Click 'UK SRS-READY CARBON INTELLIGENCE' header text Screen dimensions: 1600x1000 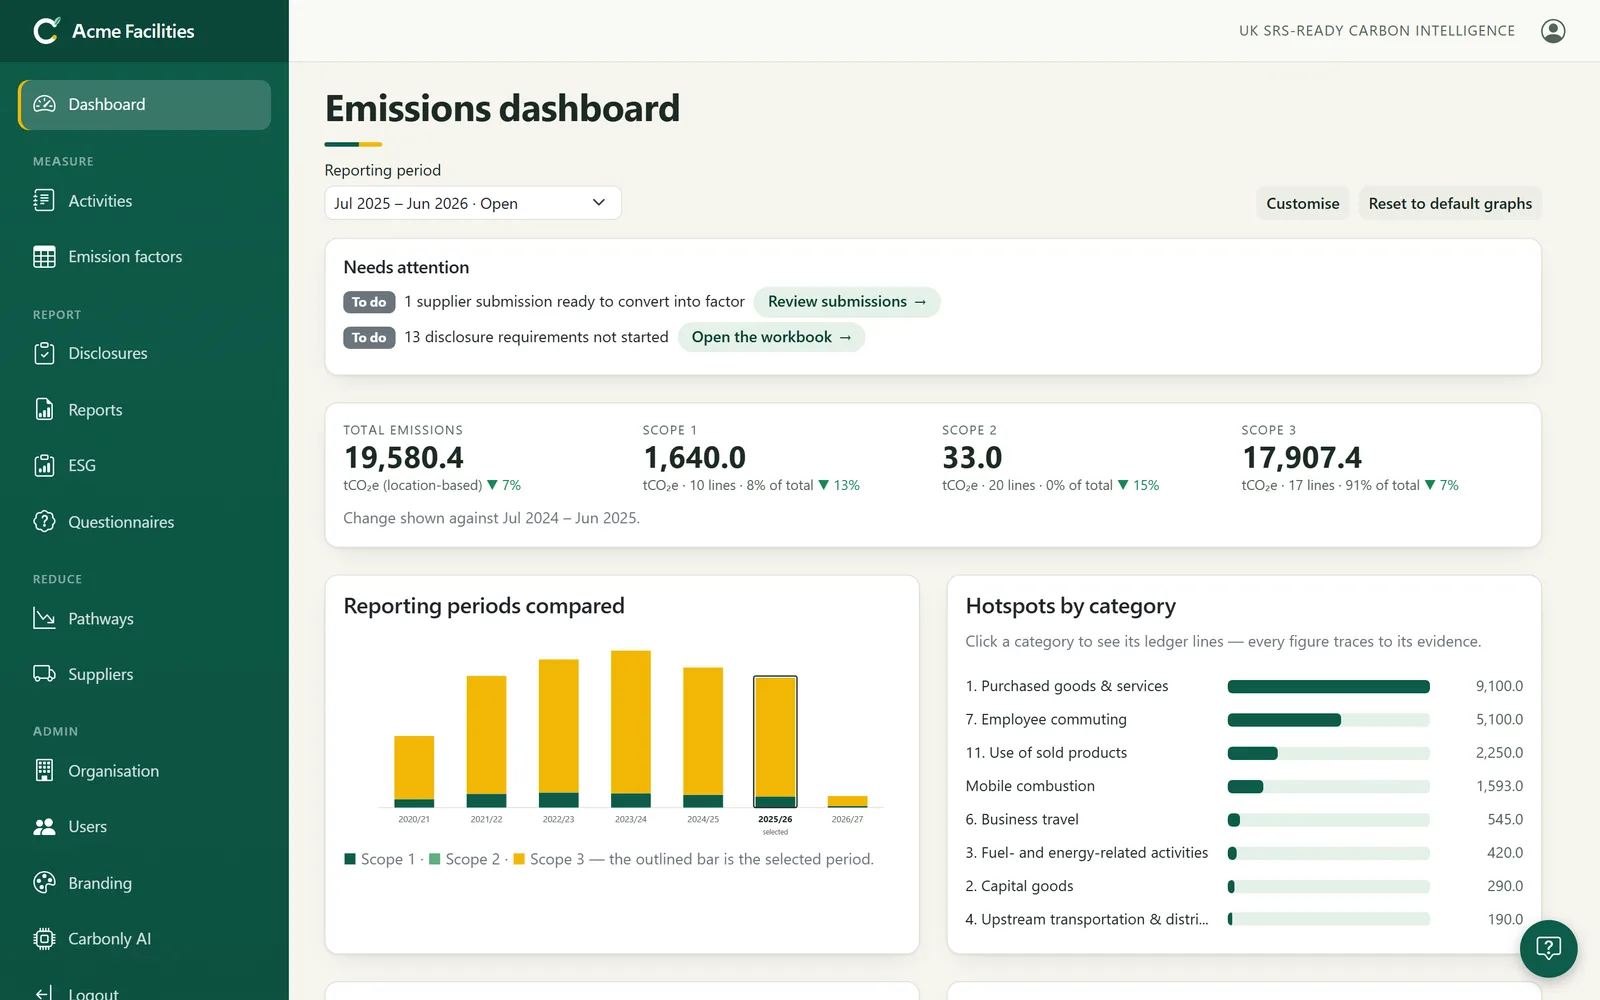tap(1377, 31)
